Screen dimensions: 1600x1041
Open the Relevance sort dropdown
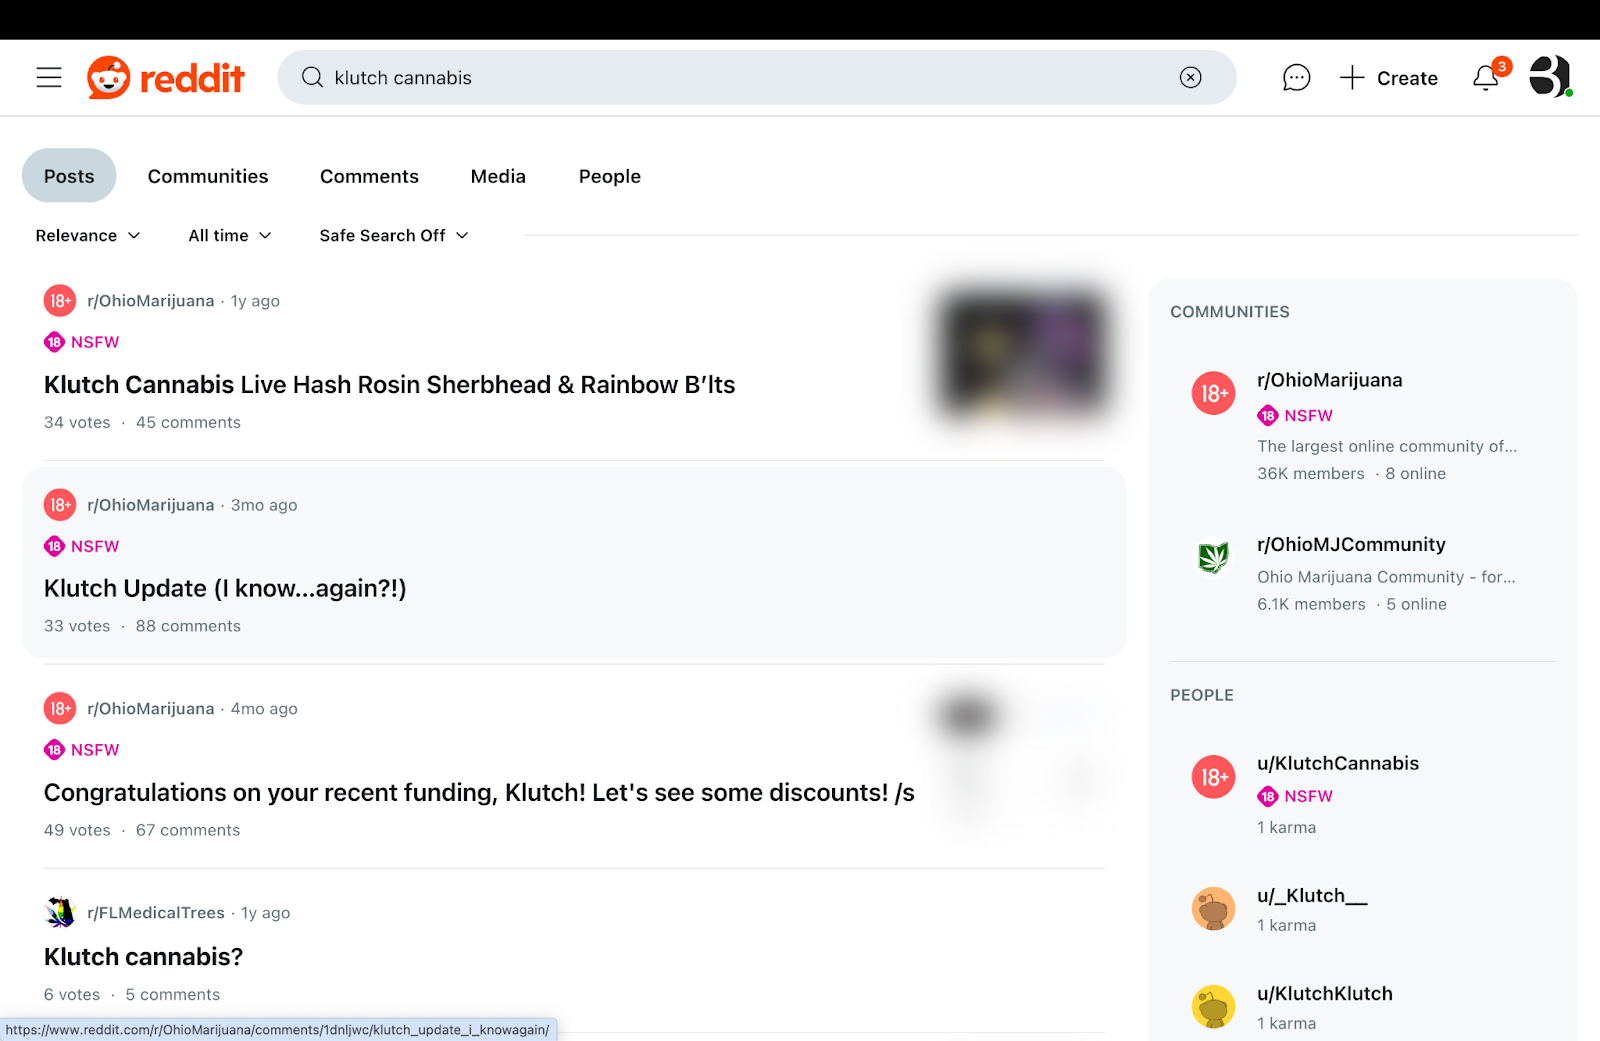coord(88,236)
